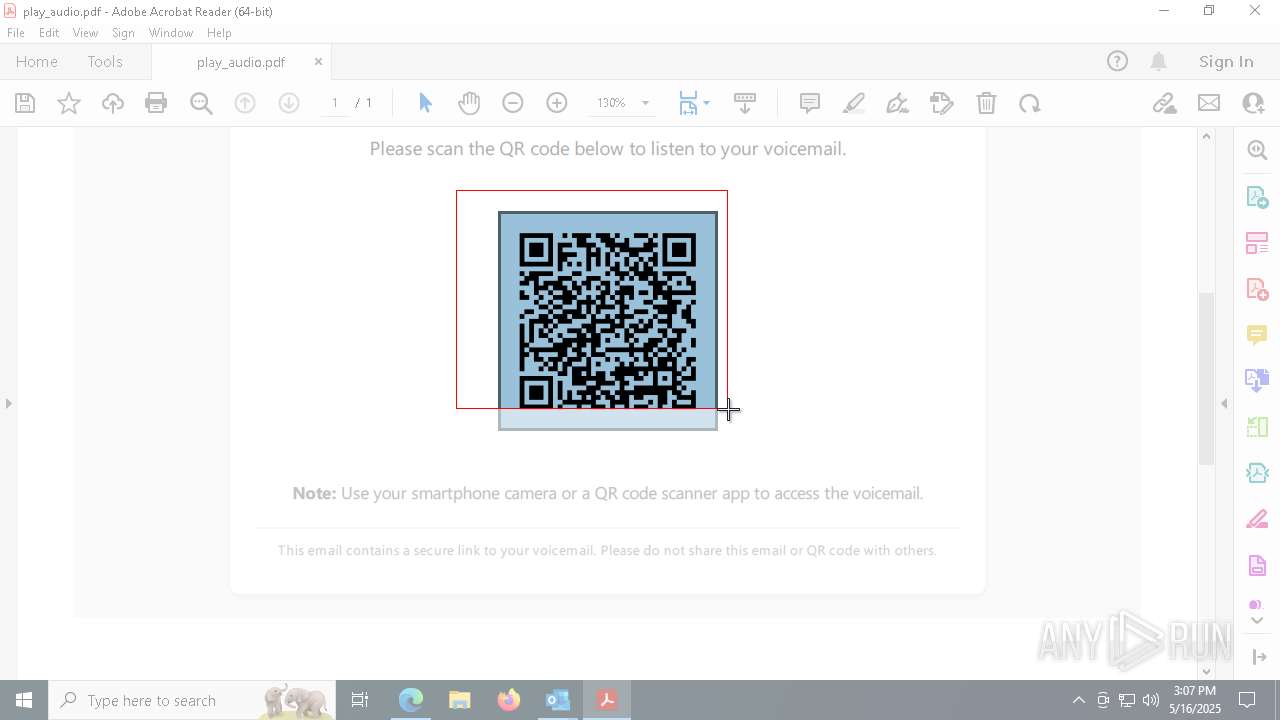Expand the fit page options arrow

(706, 103)
